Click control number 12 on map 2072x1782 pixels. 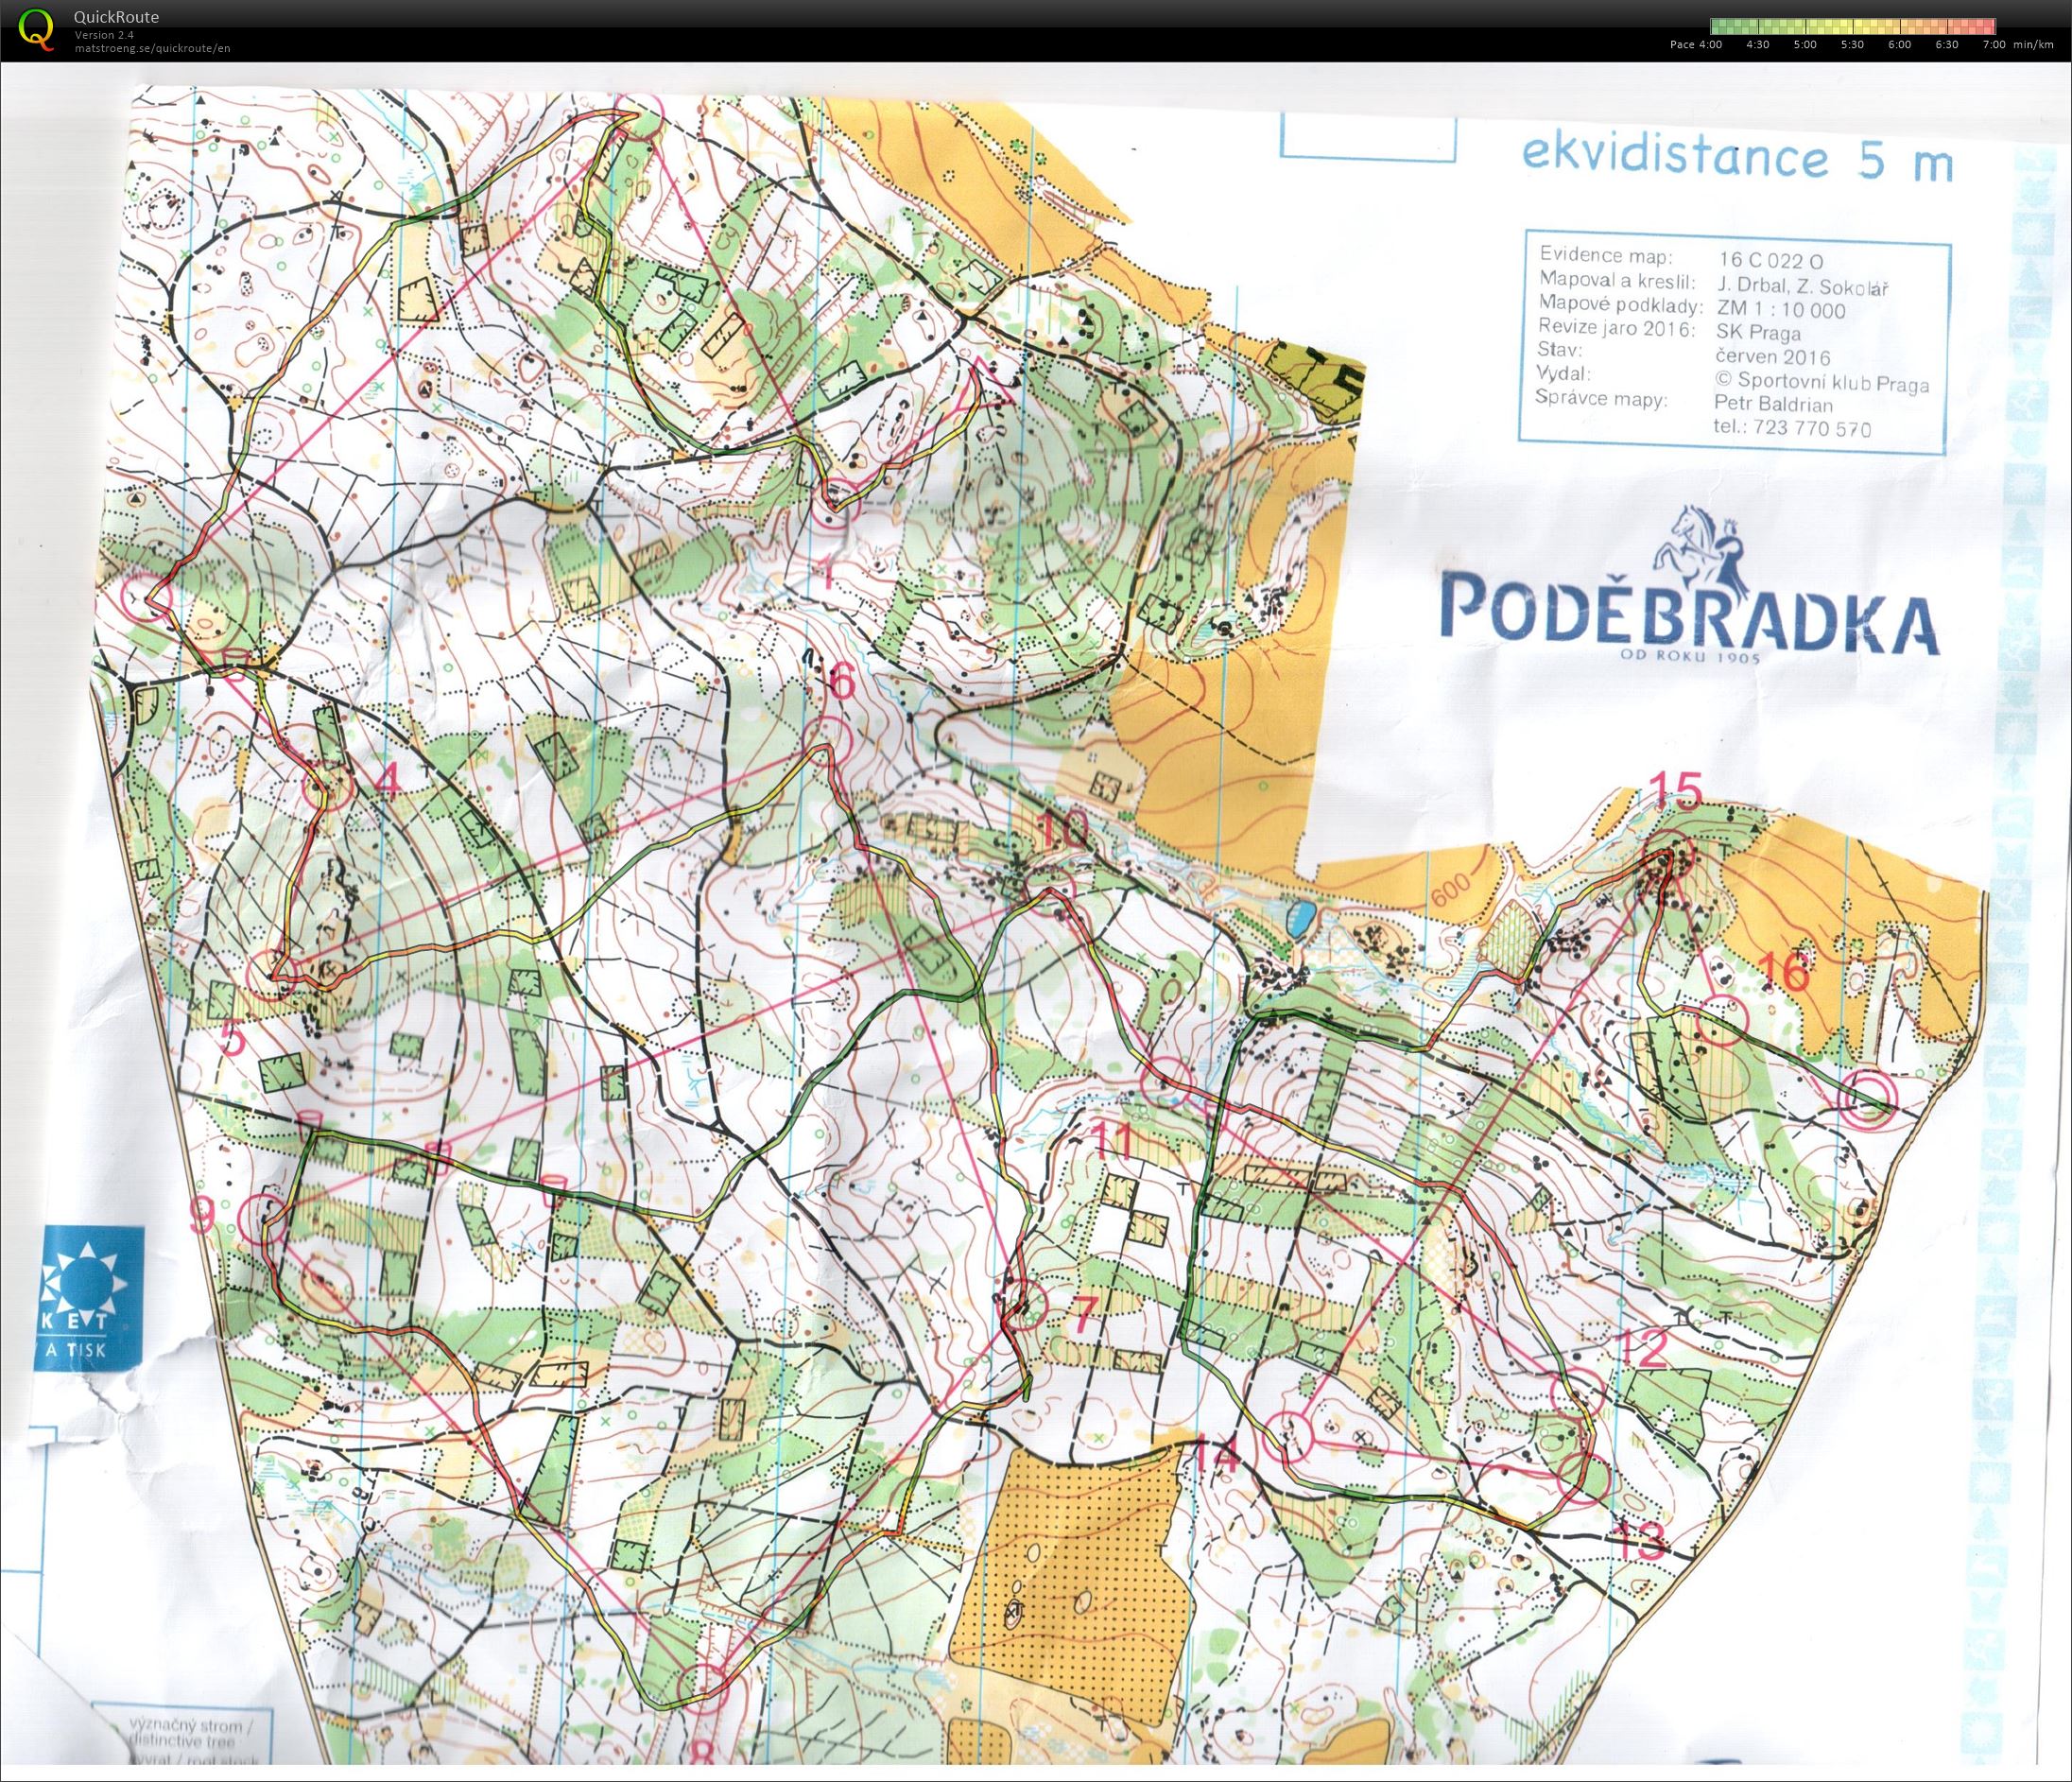(x=1642, y=1349)
